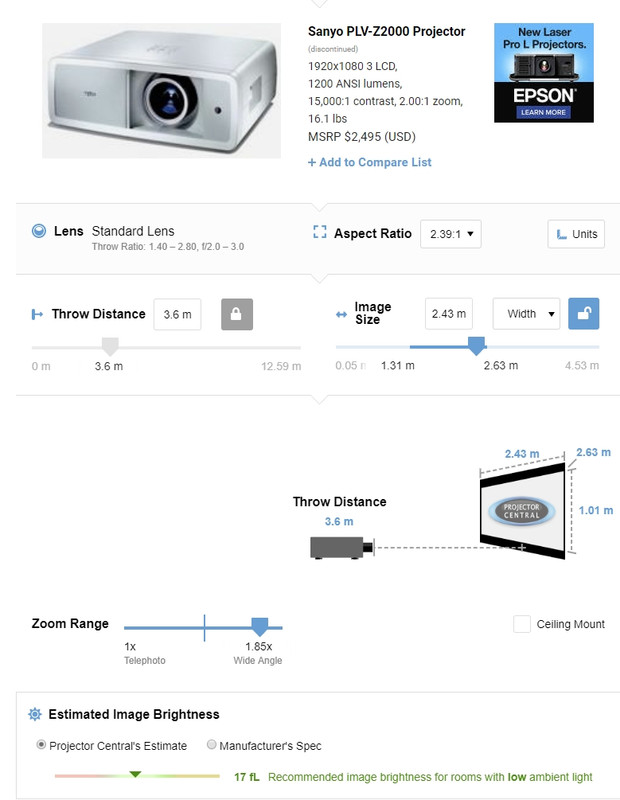Click the Image Size double-arrow icon
620x800 pixels.
pos(341,314)
